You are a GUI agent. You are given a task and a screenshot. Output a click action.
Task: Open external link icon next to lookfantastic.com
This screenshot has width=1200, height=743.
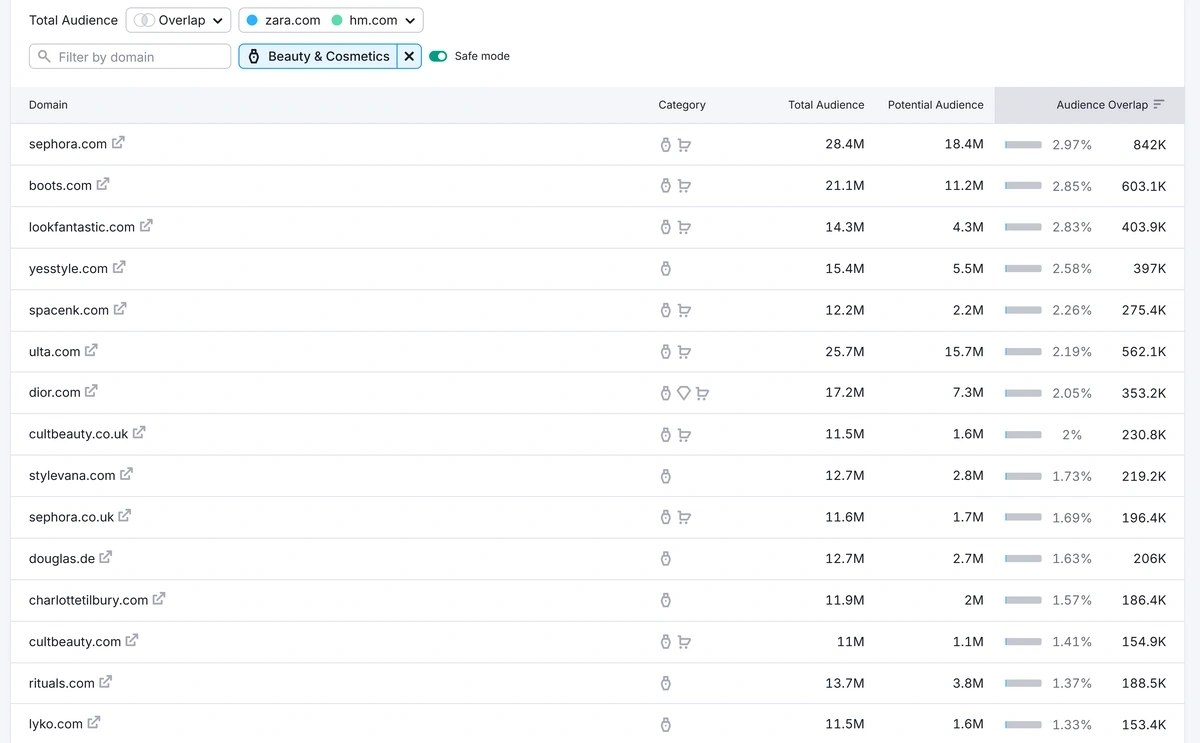pos(146,226)
